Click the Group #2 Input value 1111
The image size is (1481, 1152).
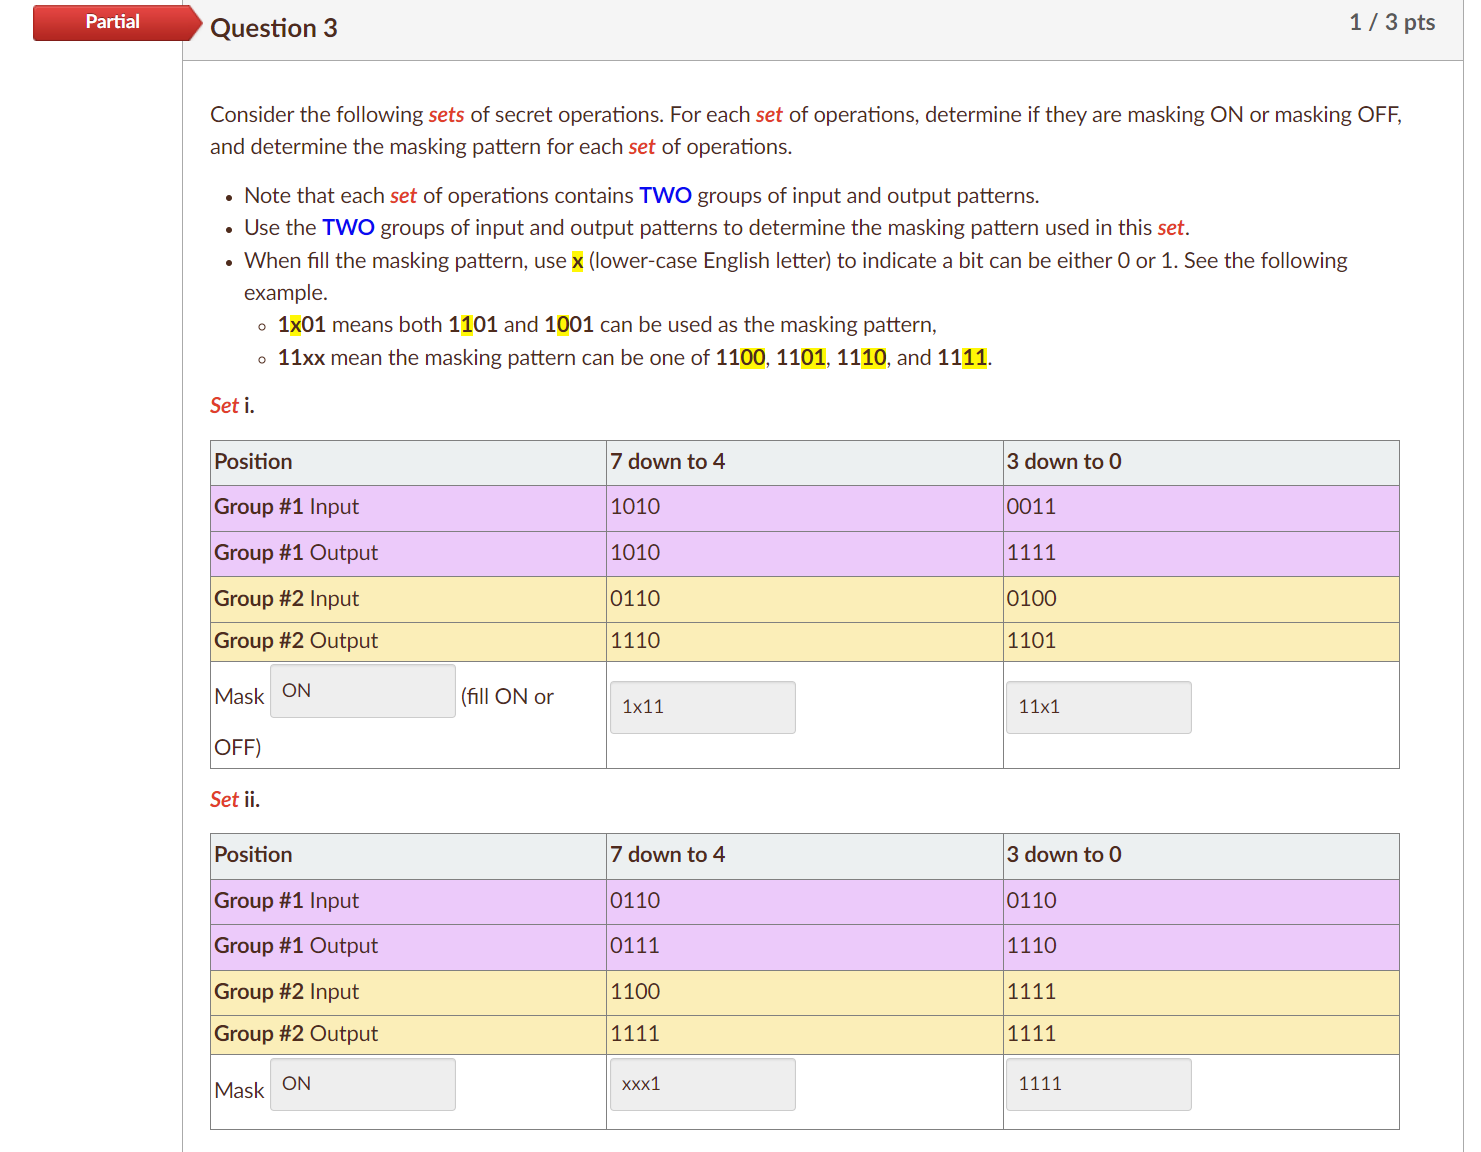pyautogui.click(x=1032, y=991)
